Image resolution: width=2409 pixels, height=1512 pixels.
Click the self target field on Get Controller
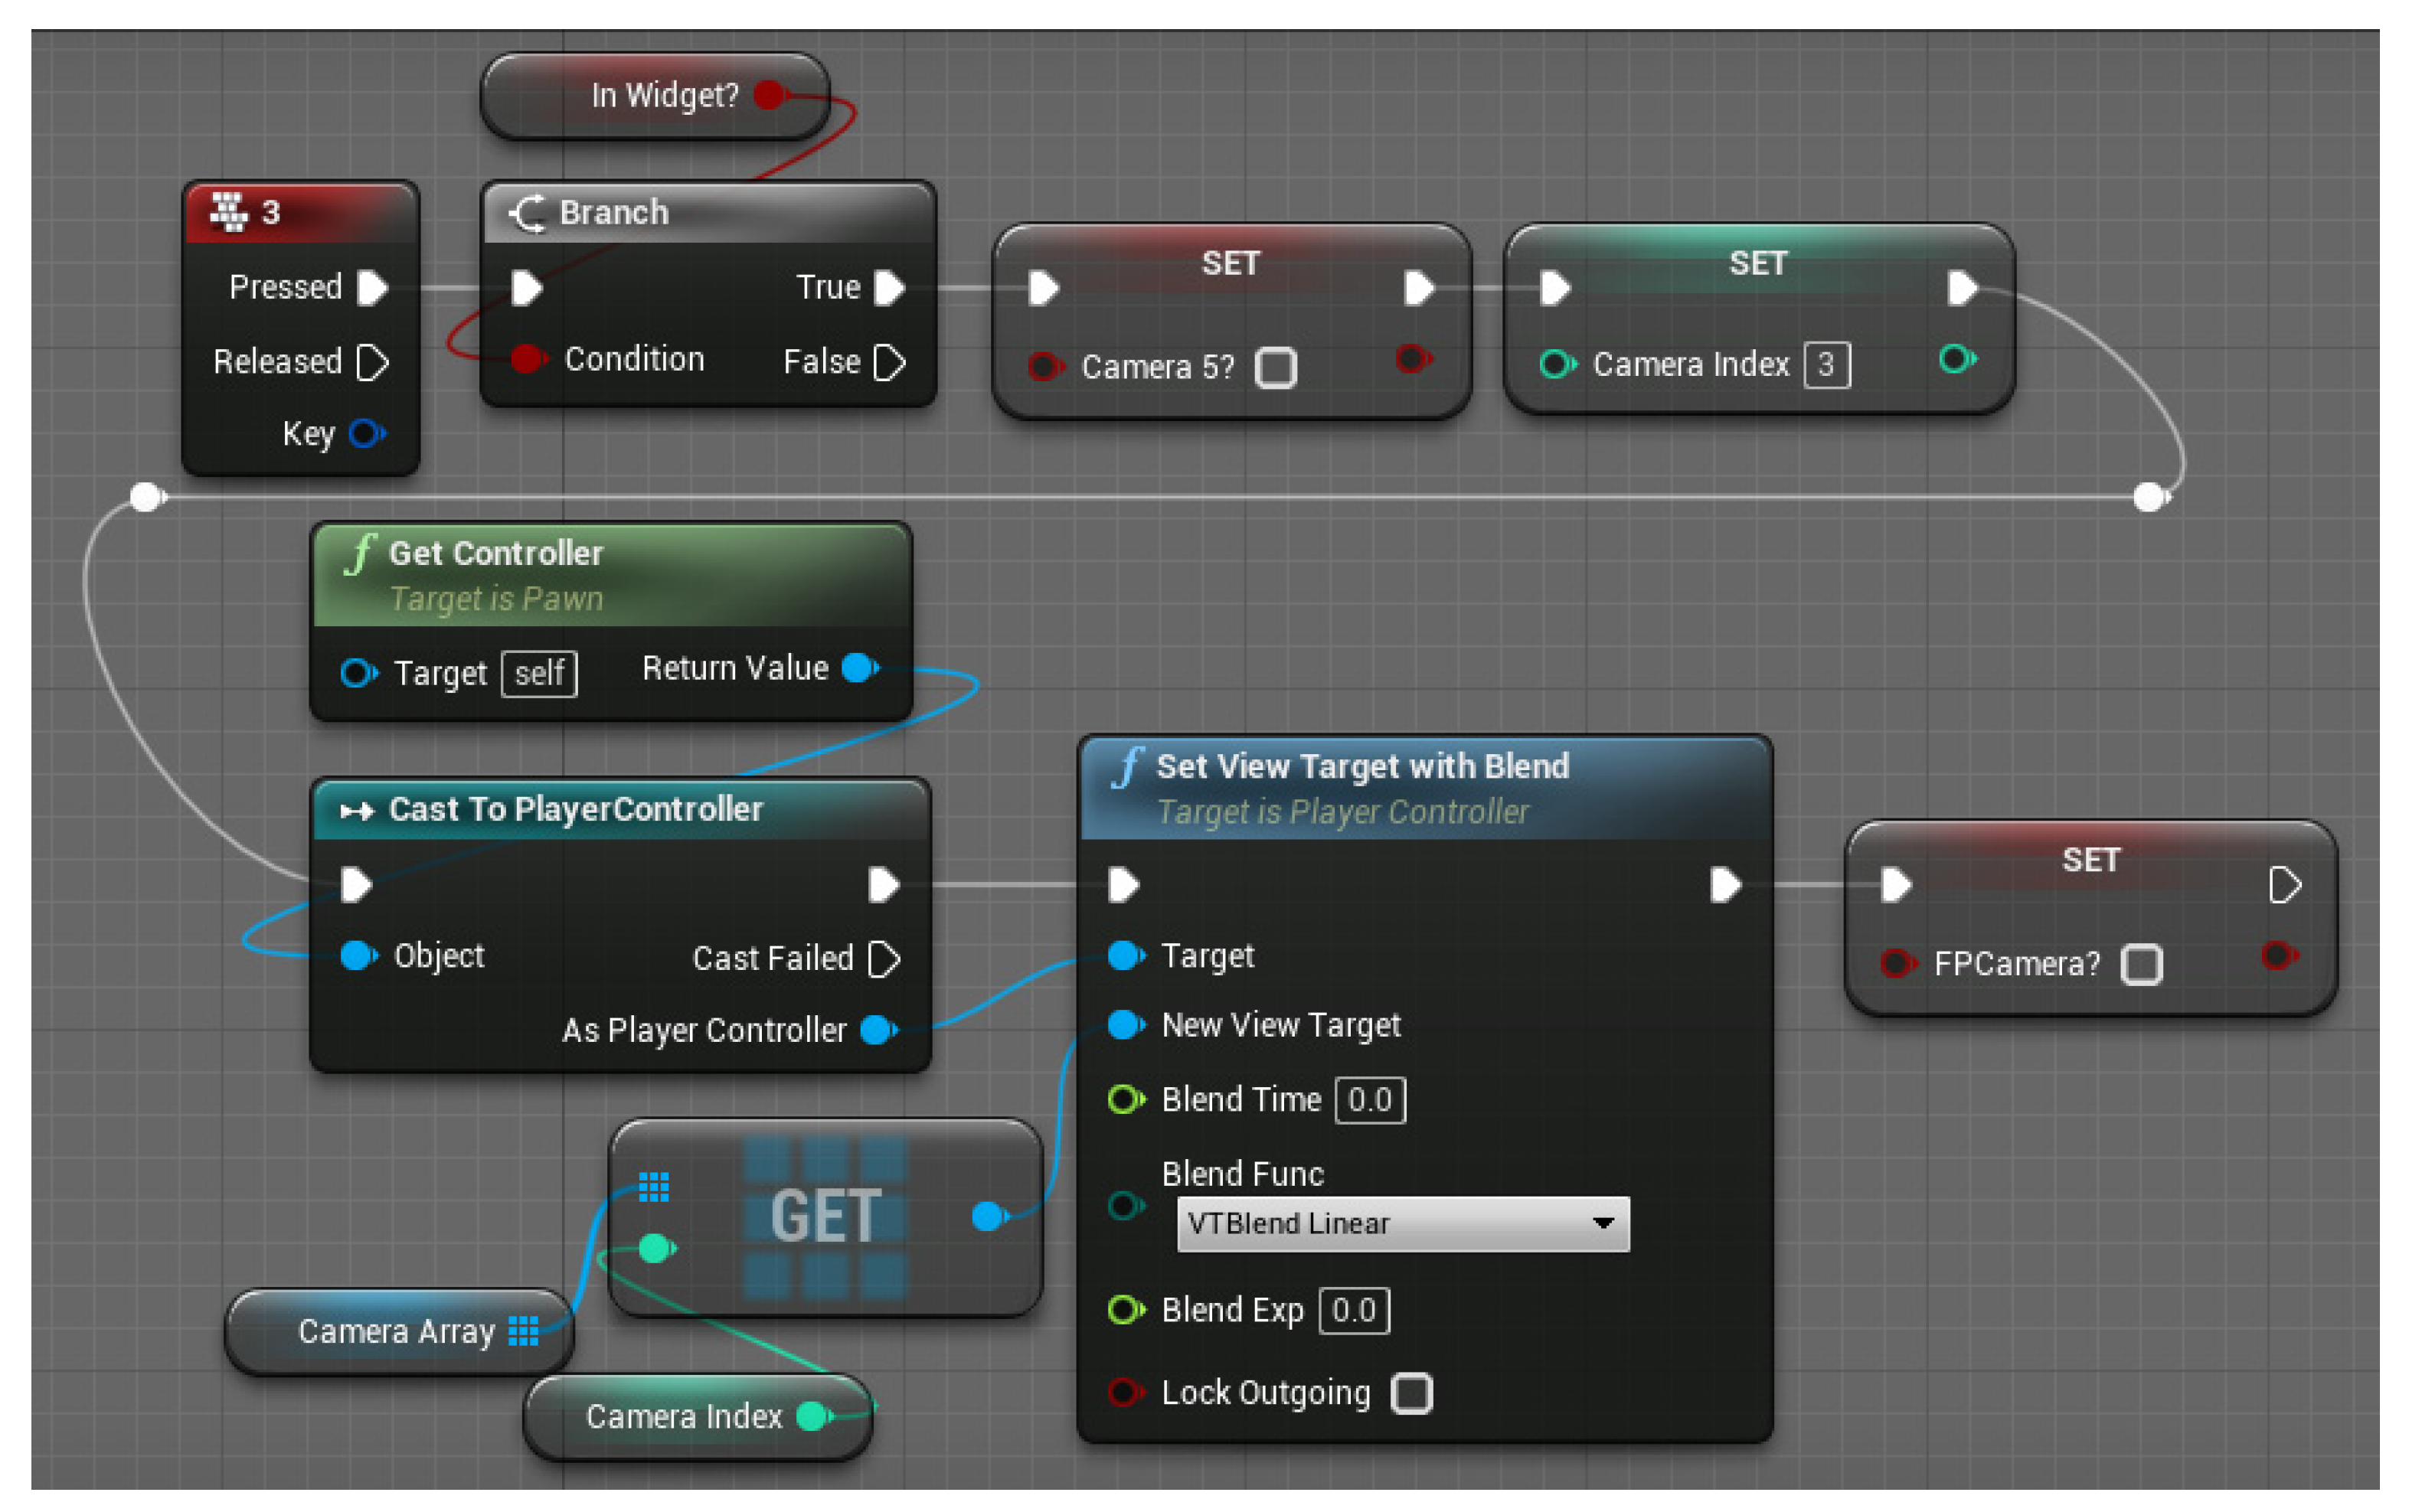pos(538,674)
